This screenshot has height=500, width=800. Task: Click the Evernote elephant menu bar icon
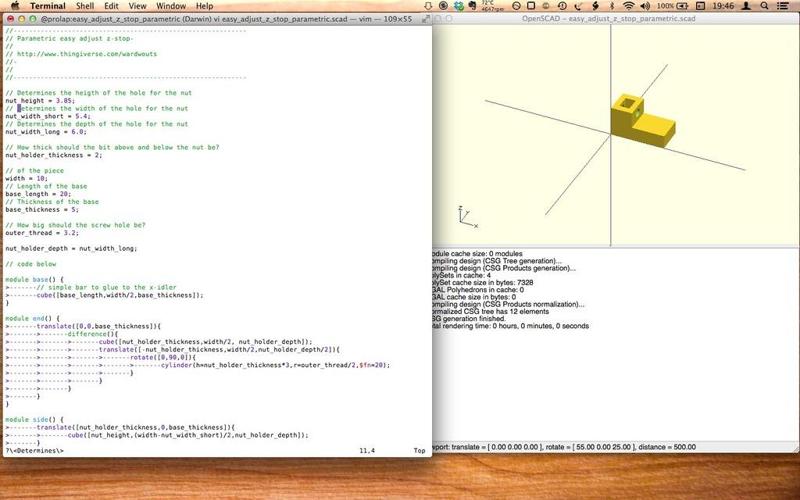pos(472,6)
